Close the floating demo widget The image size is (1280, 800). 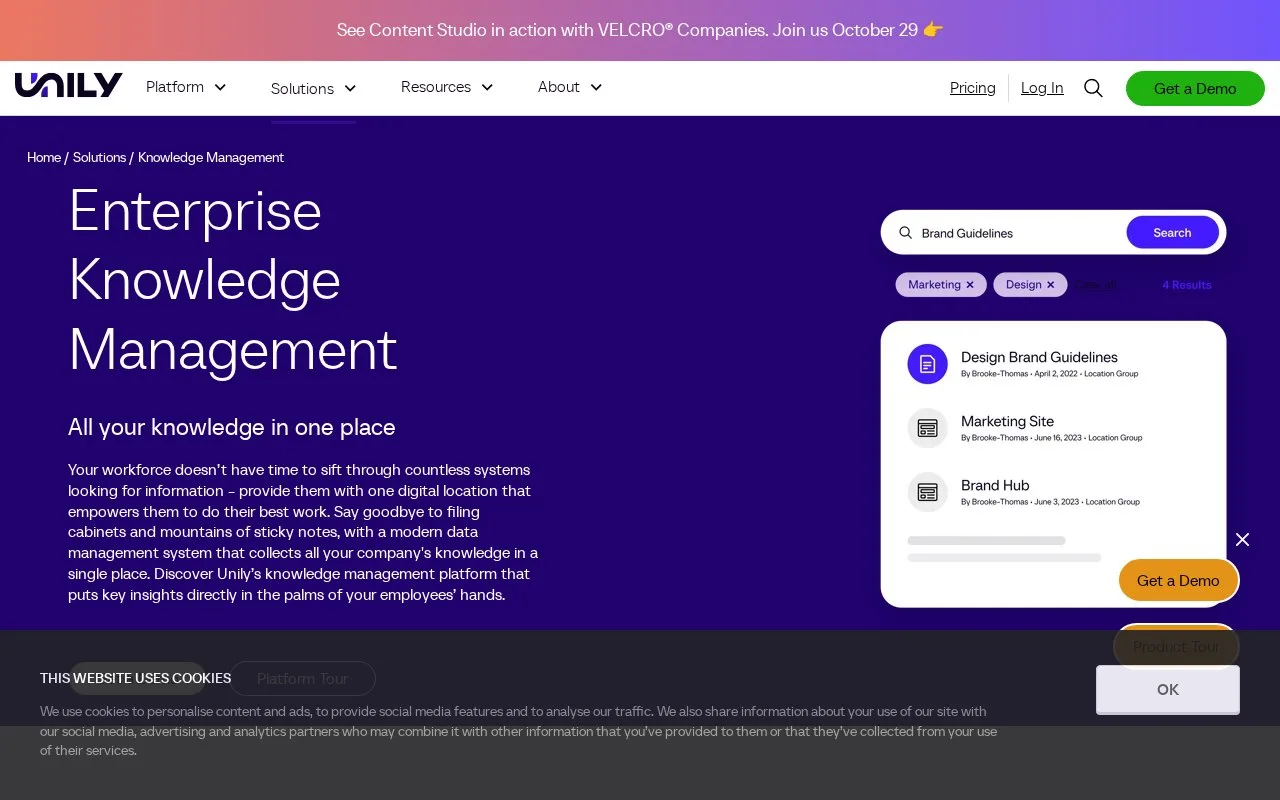click(x=1242, y=540)
